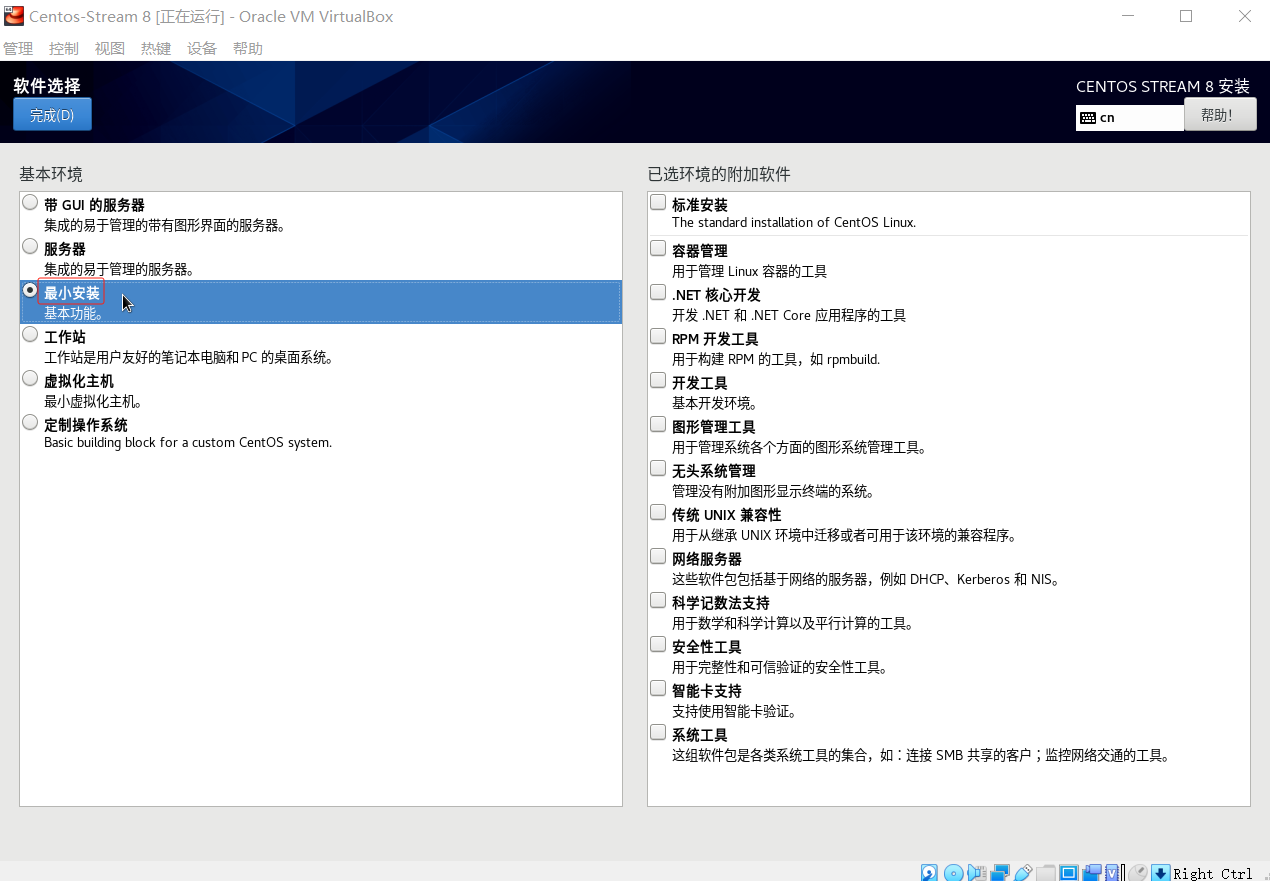Click description text 集成的易于管理的服务器。
The width and height of the screenshot is (1270, 881).
(x=119, y=269)
